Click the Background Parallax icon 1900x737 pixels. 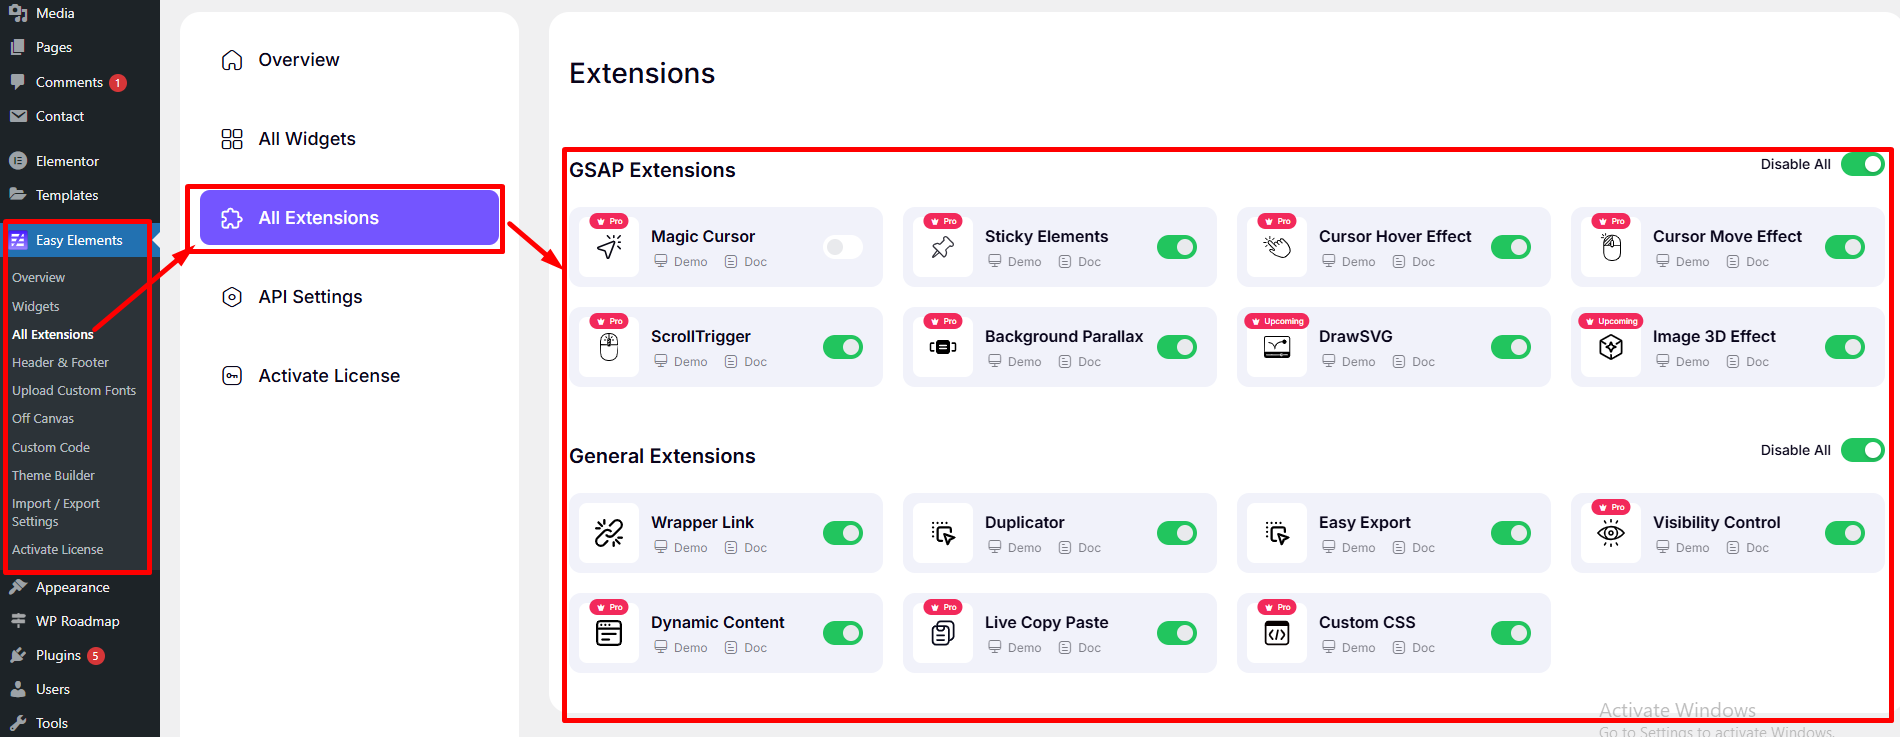coord(943,347)
